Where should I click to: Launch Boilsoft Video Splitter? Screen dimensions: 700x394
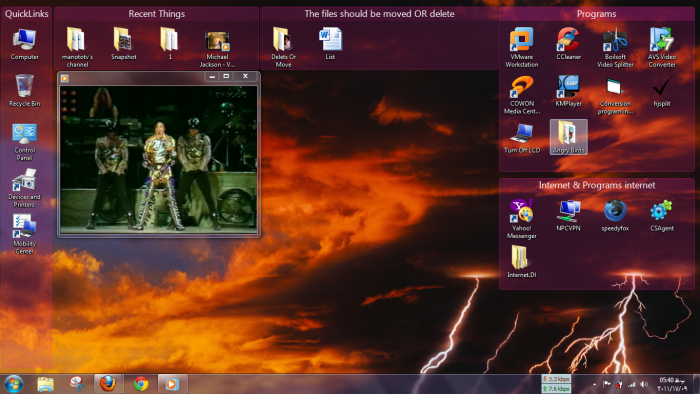click(x=615, y=47)
